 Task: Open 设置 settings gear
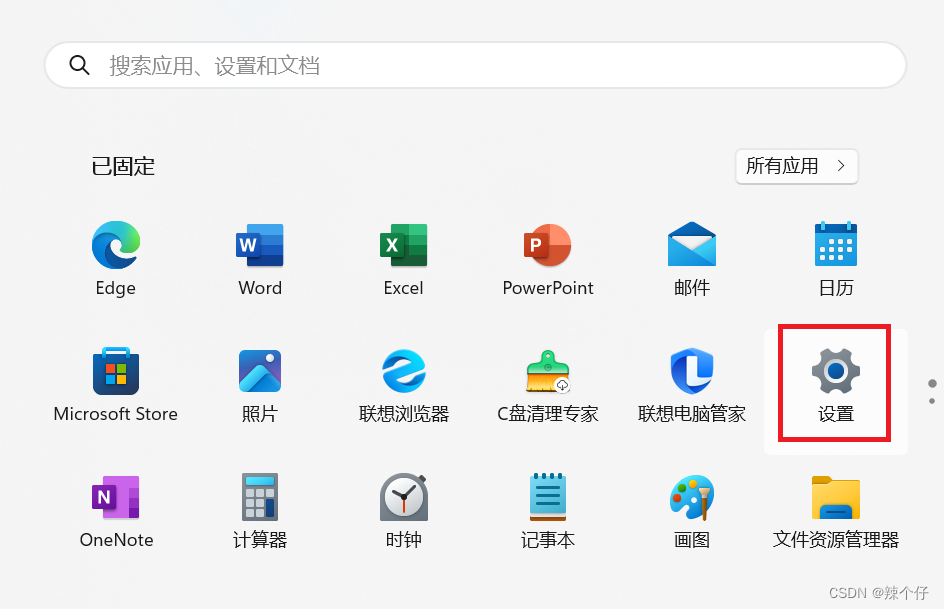coord(836,385)
